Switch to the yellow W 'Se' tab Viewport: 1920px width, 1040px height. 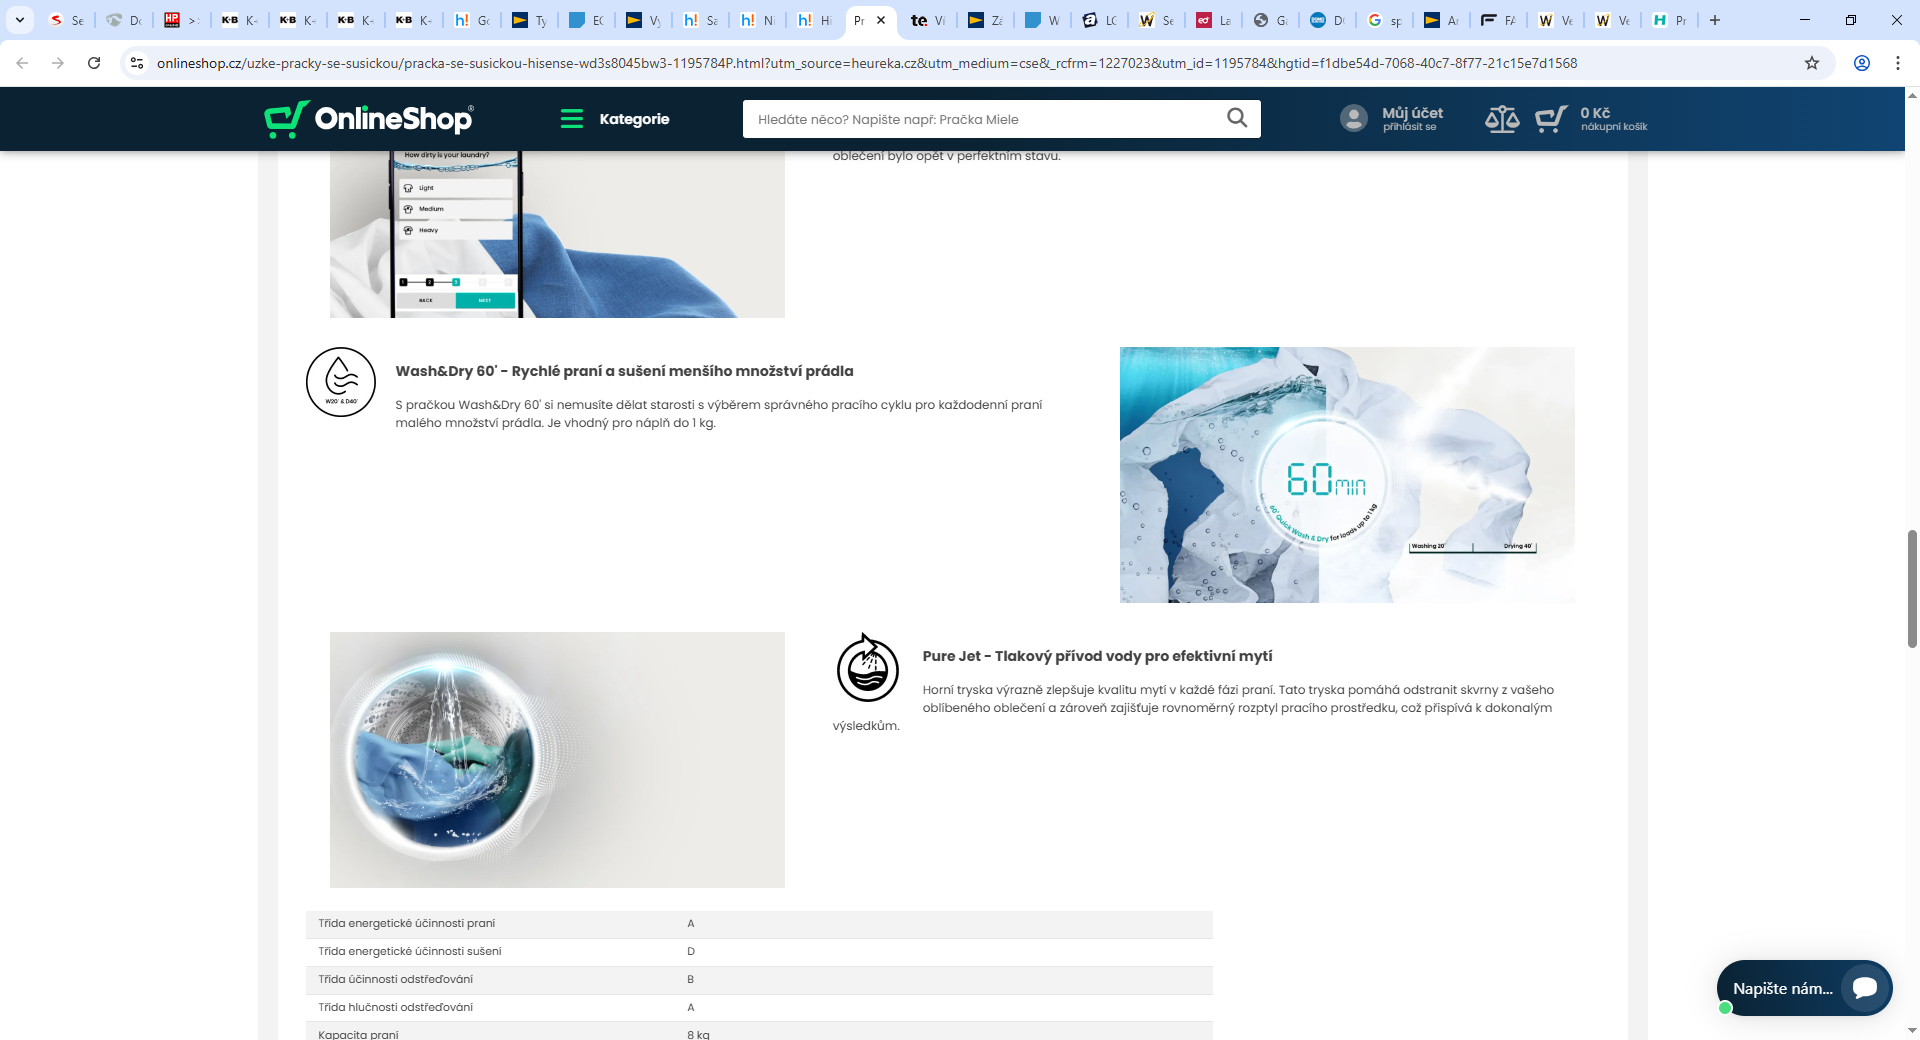(x=1157, y=20)
